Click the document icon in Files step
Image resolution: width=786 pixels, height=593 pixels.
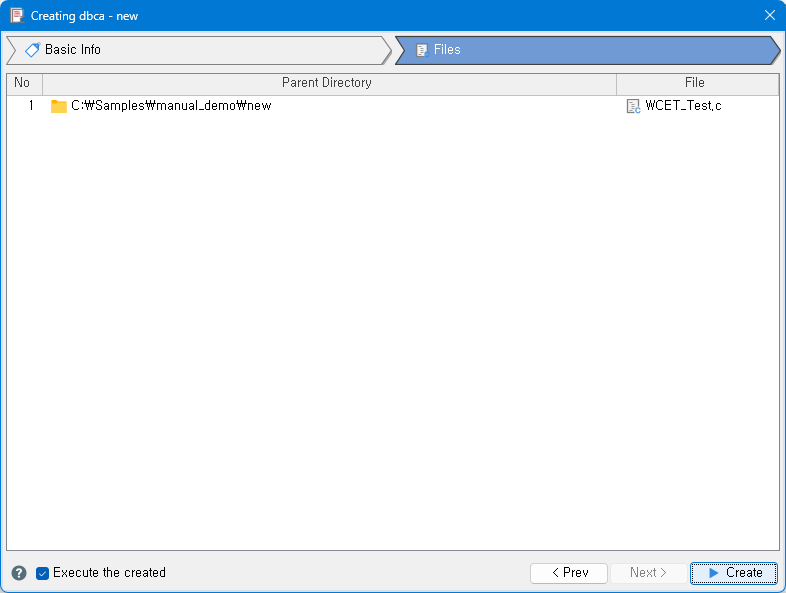coord(422,50)
